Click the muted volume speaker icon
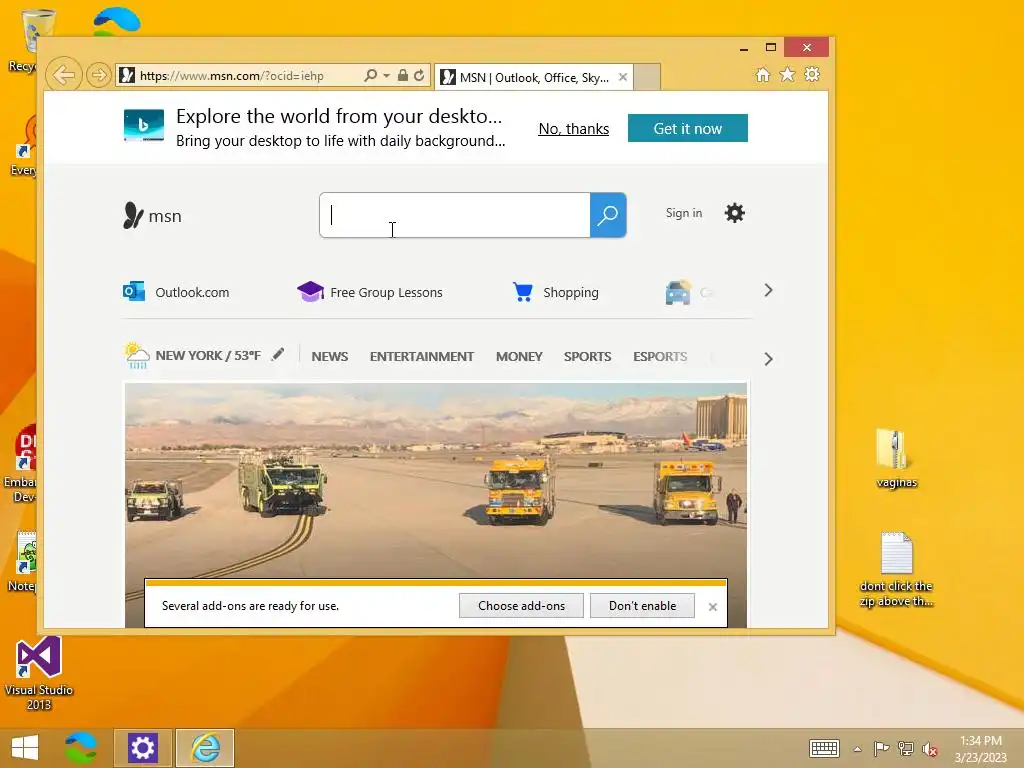 coord(930,749)
